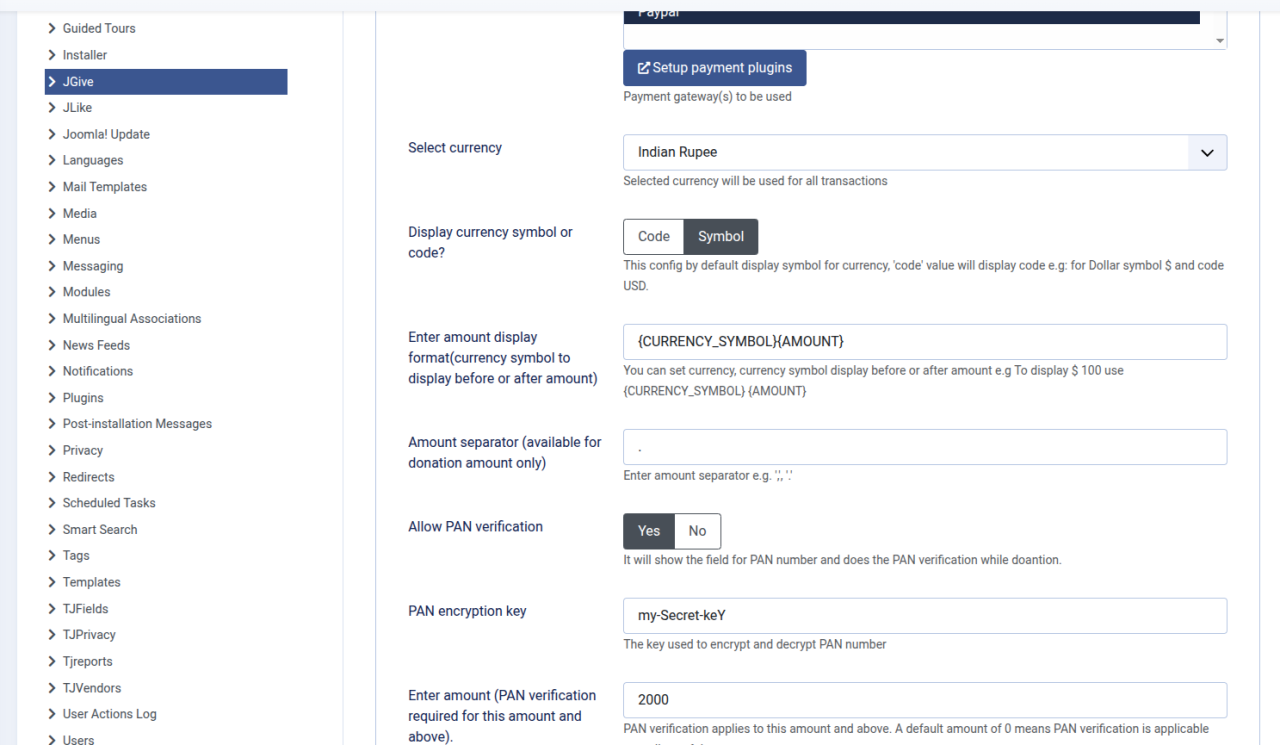Expand the Mail Templates chevron icon
The image size is (1280, 745).
[52, 187]
